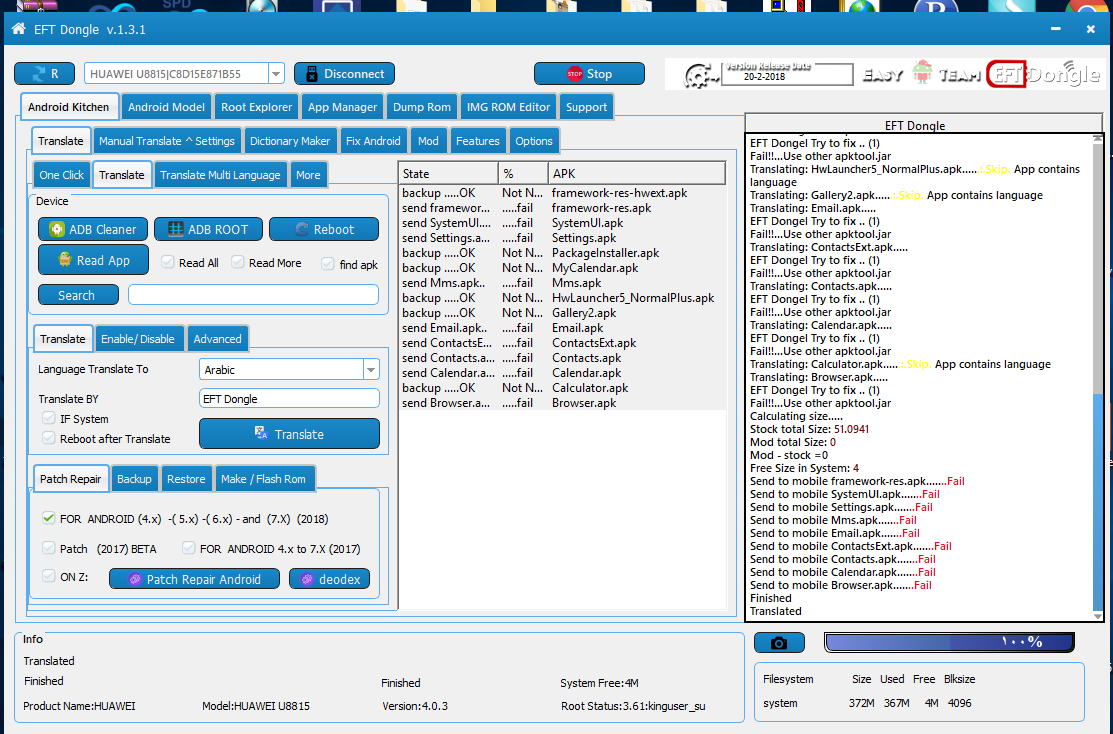Viewport: 1113px width, 734px height.
Task: Switch to the Advanced tab
Action: click(x=217, y=339)
